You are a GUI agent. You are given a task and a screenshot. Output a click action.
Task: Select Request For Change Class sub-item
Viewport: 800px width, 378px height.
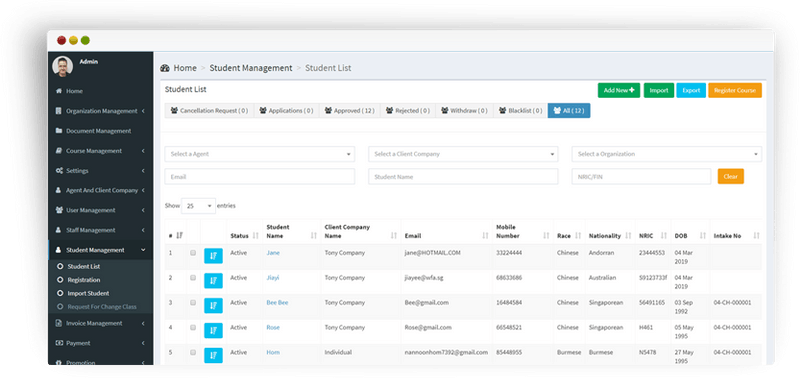[x=101, y=307]
